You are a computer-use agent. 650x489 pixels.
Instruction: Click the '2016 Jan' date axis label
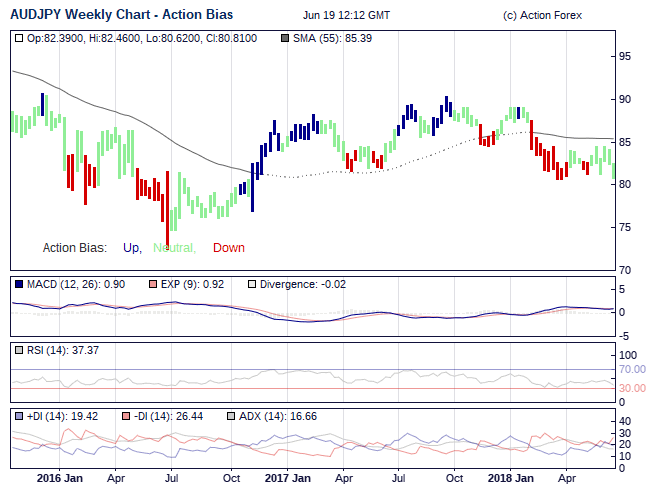tap(60, 478)
